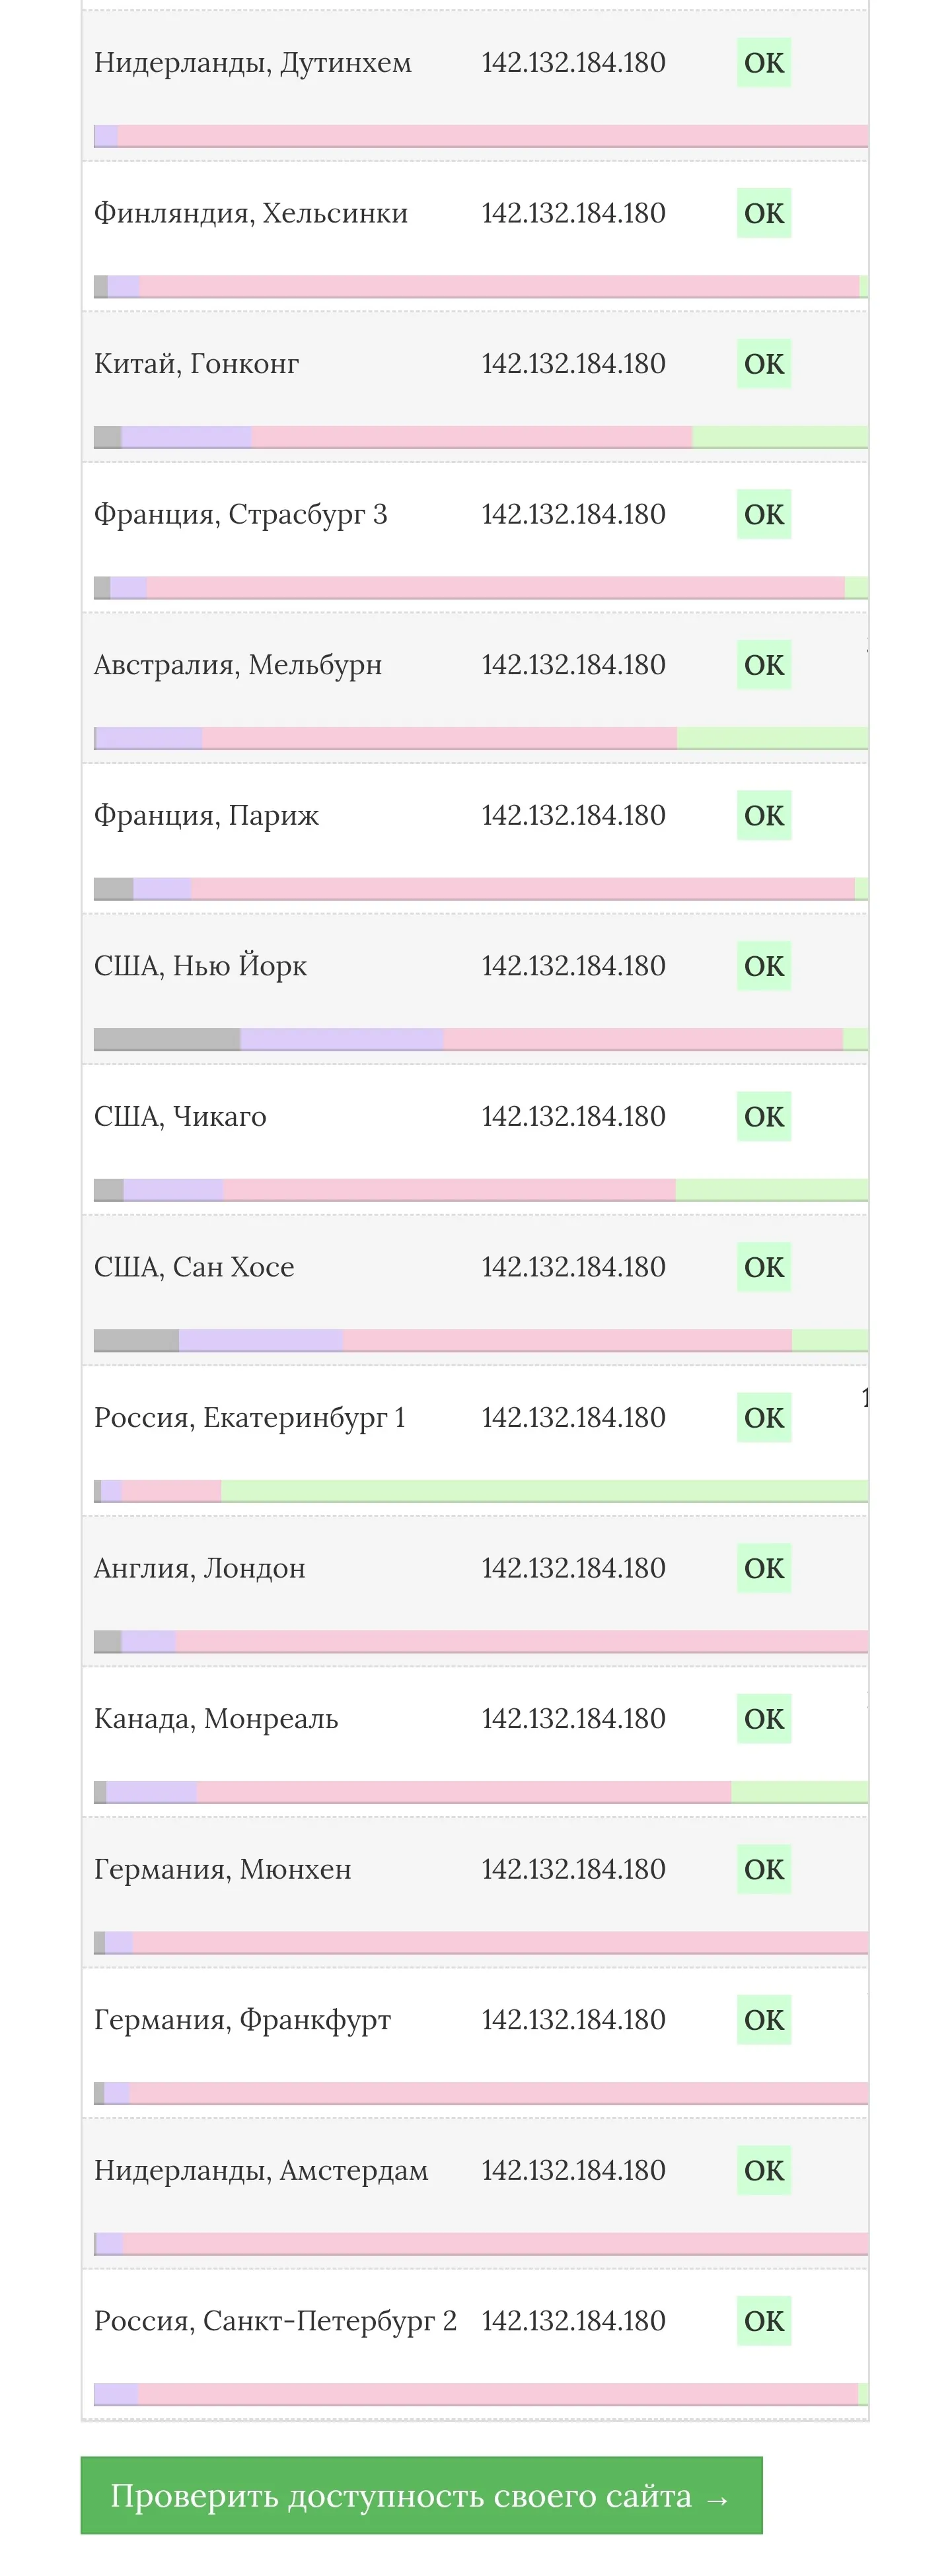
Task: Click the pink bar under Германия, Франкфурт
Action: coord(499,2093)
